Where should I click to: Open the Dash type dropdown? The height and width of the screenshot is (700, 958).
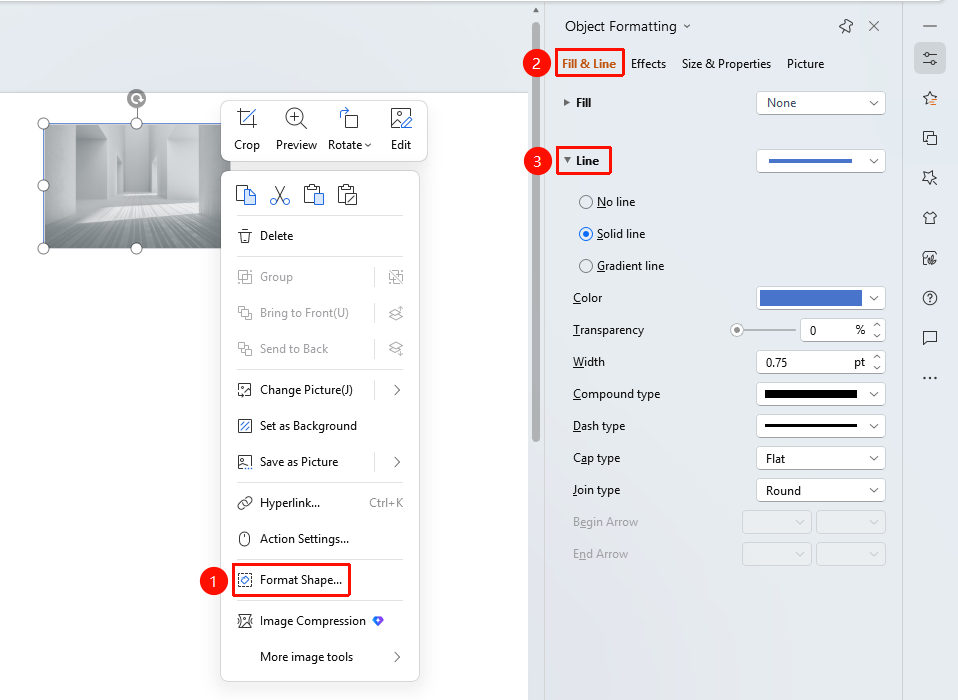[x=821, y=426]
